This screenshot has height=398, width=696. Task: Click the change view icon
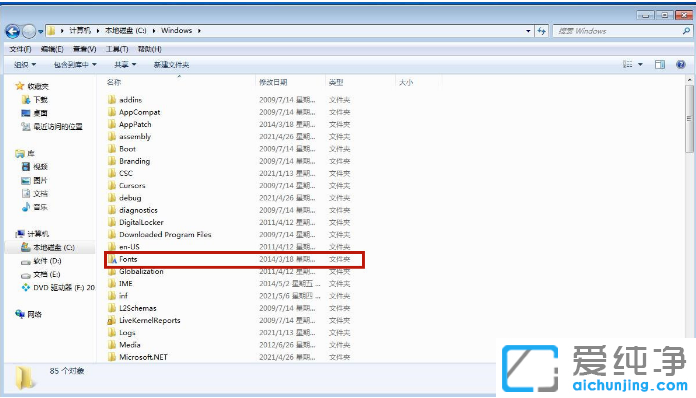pyautogui.click(x=628, y=64)
